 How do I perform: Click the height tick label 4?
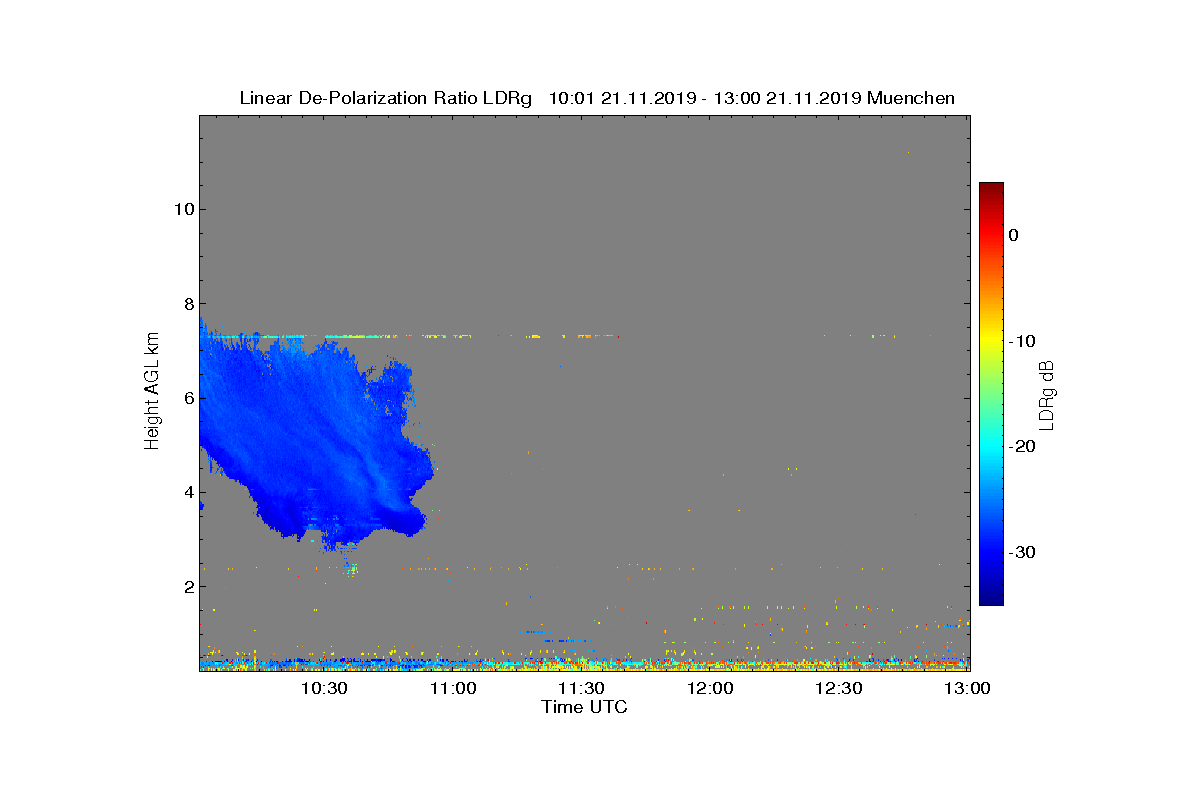(x=187, y=492)
